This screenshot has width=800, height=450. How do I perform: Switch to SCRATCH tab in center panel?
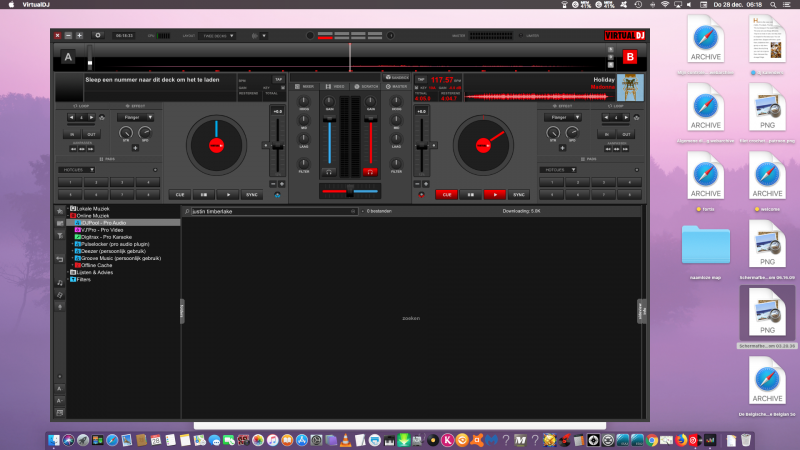(x=366, y=87)
